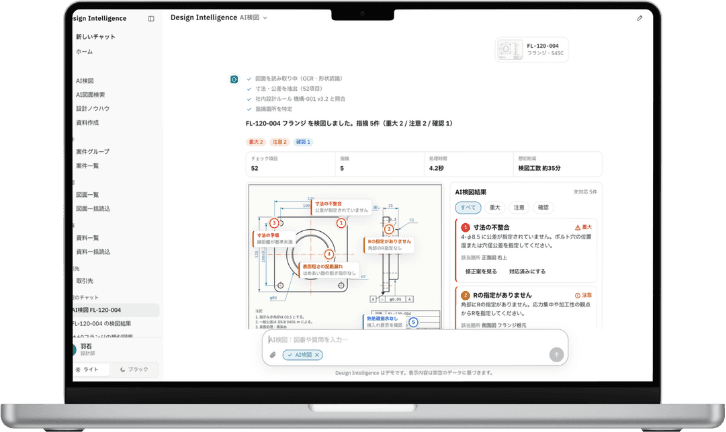Open 取引先 in sidebar
Screen dimensions: 726x432
click(85, 281)
